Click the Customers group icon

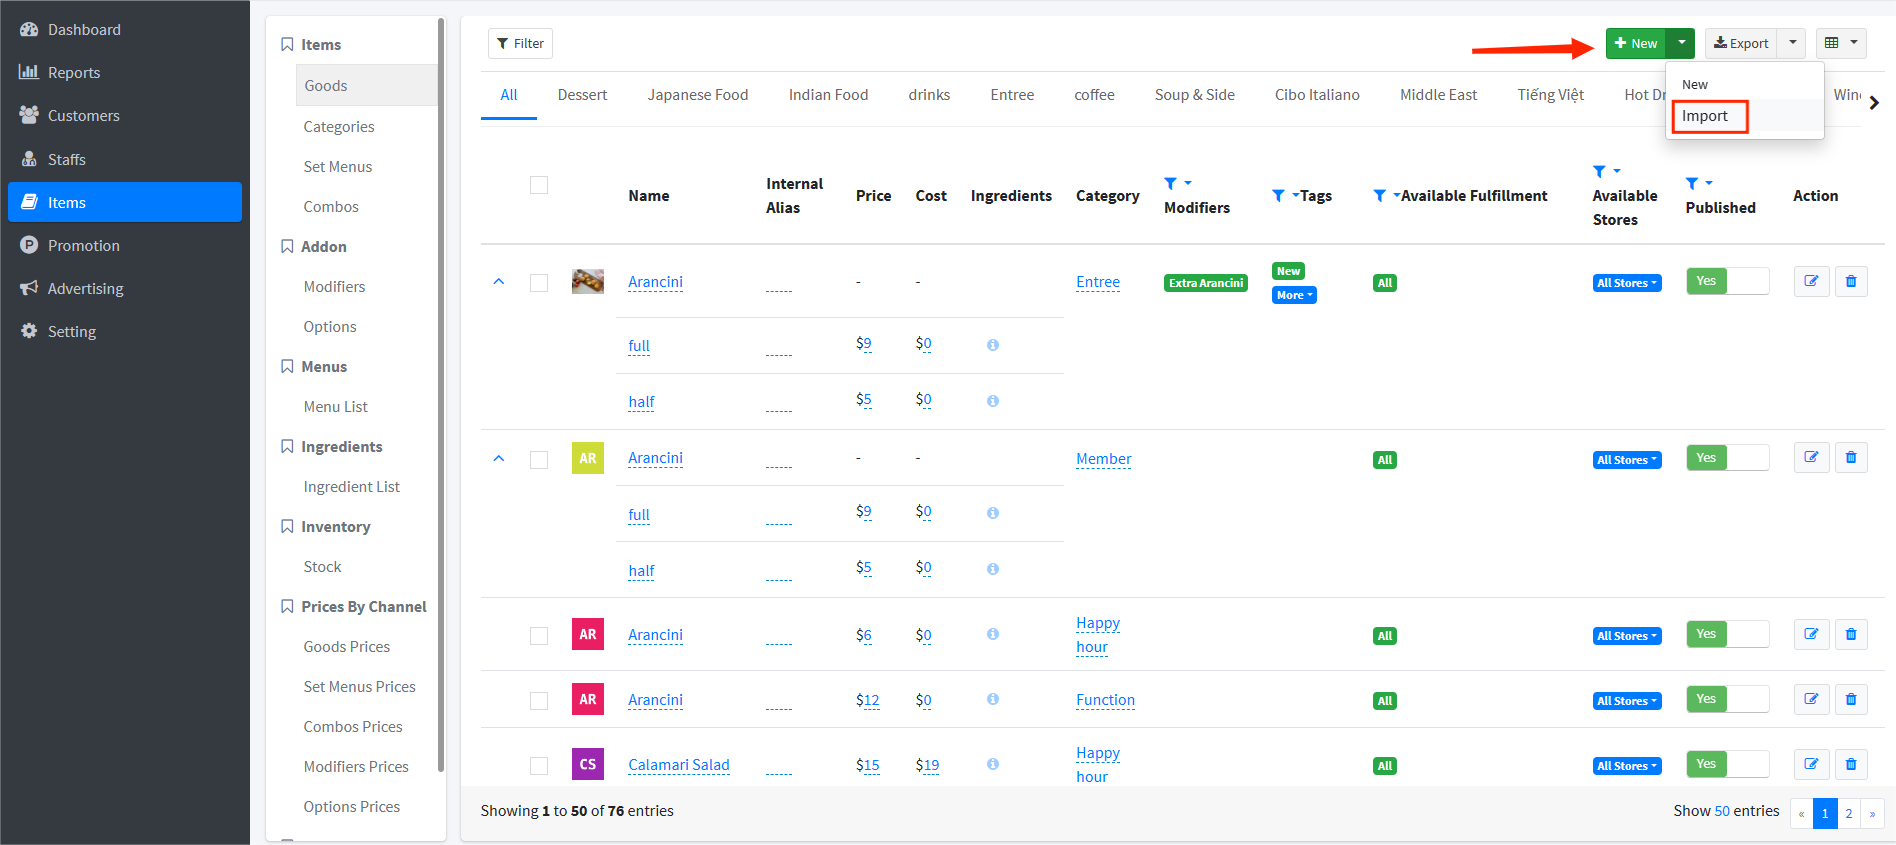(x=29, y=115)
